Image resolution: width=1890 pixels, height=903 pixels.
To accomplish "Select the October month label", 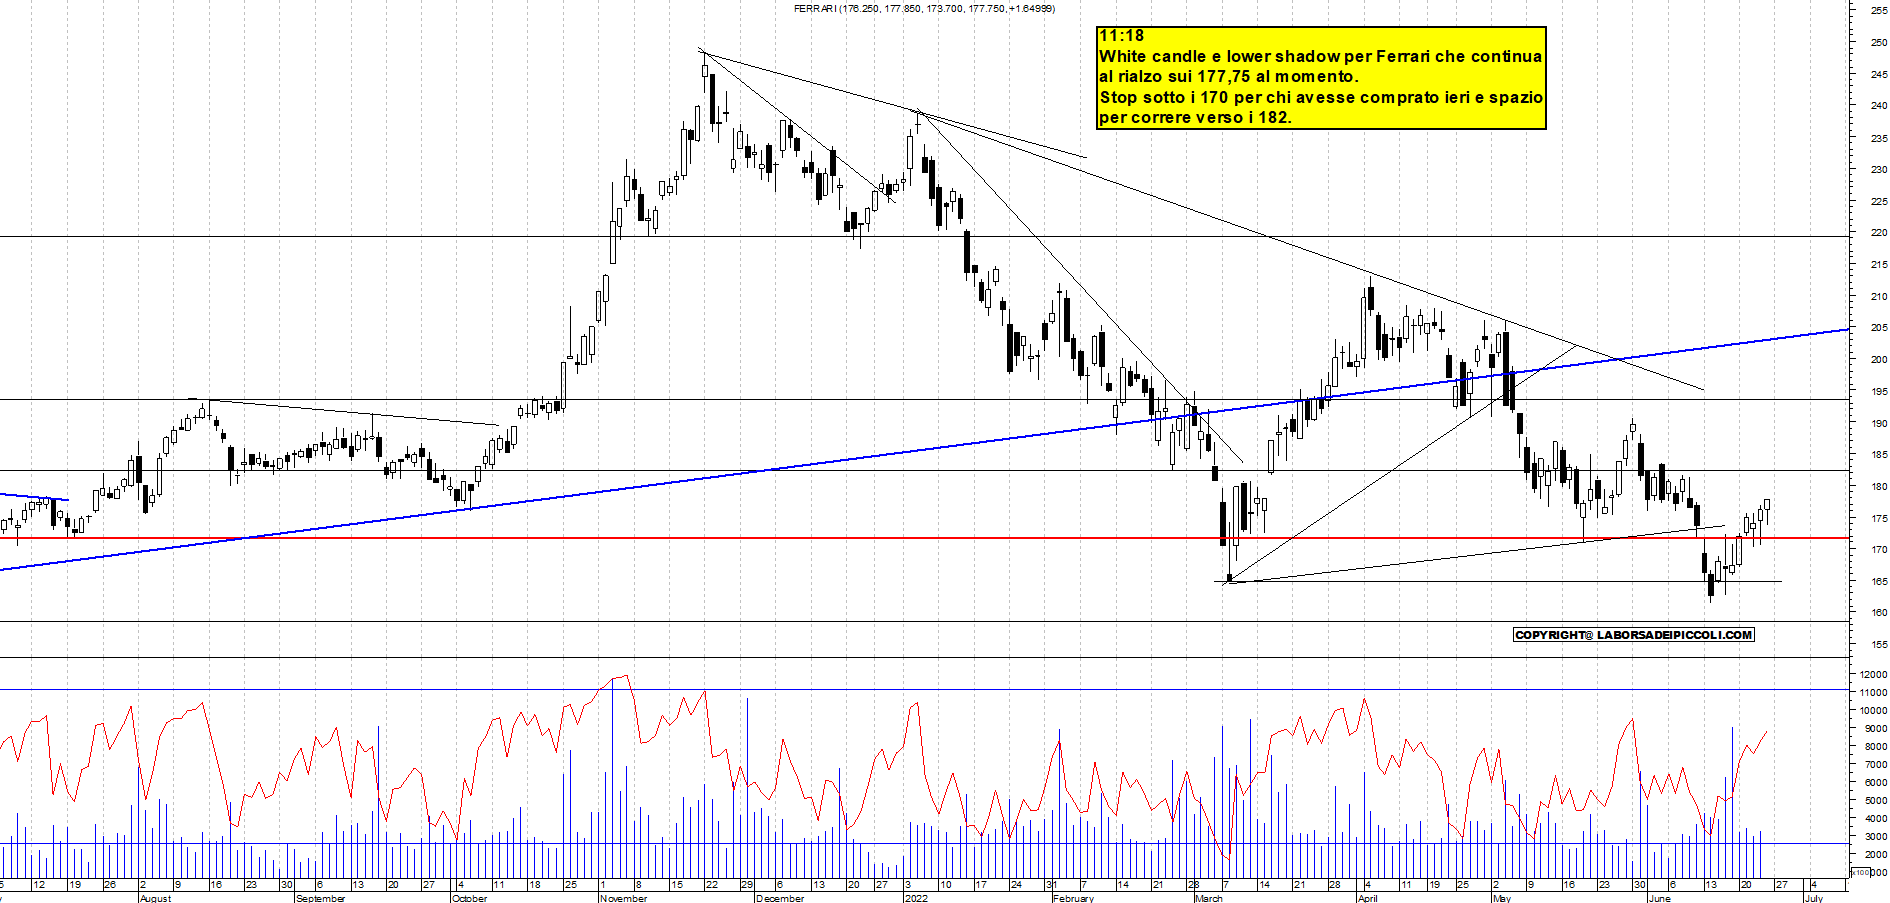I will (x=469, y=898).
